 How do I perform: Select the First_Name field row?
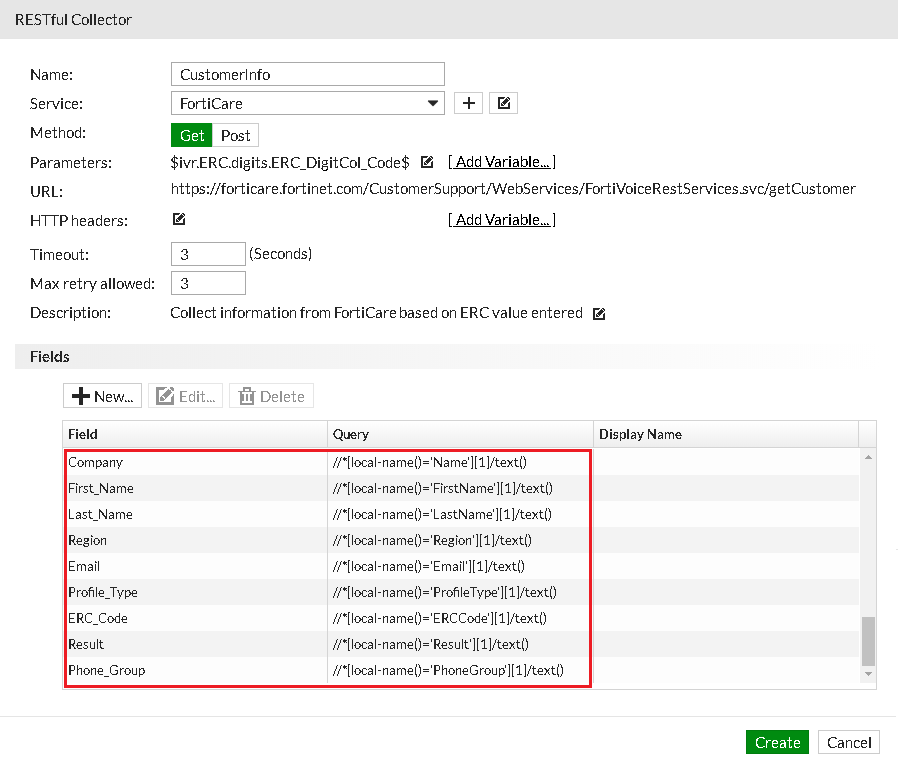(460, 488)
